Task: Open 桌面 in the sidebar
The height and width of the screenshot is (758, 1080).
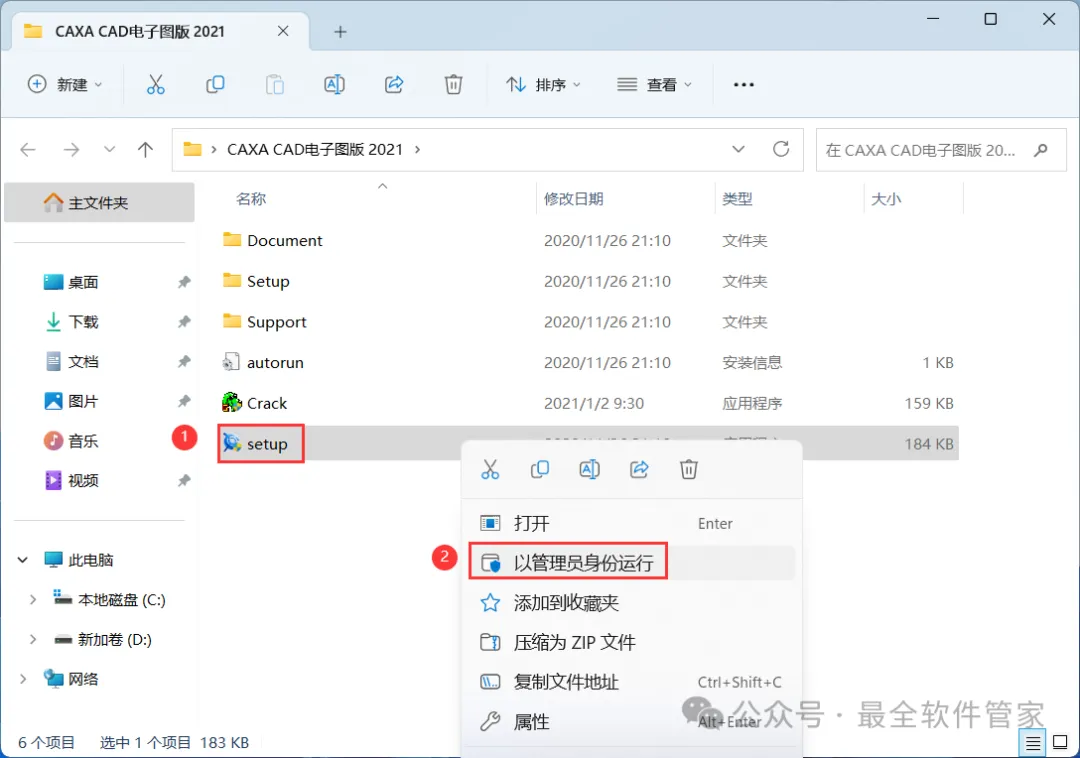Action: coord(83,282)
